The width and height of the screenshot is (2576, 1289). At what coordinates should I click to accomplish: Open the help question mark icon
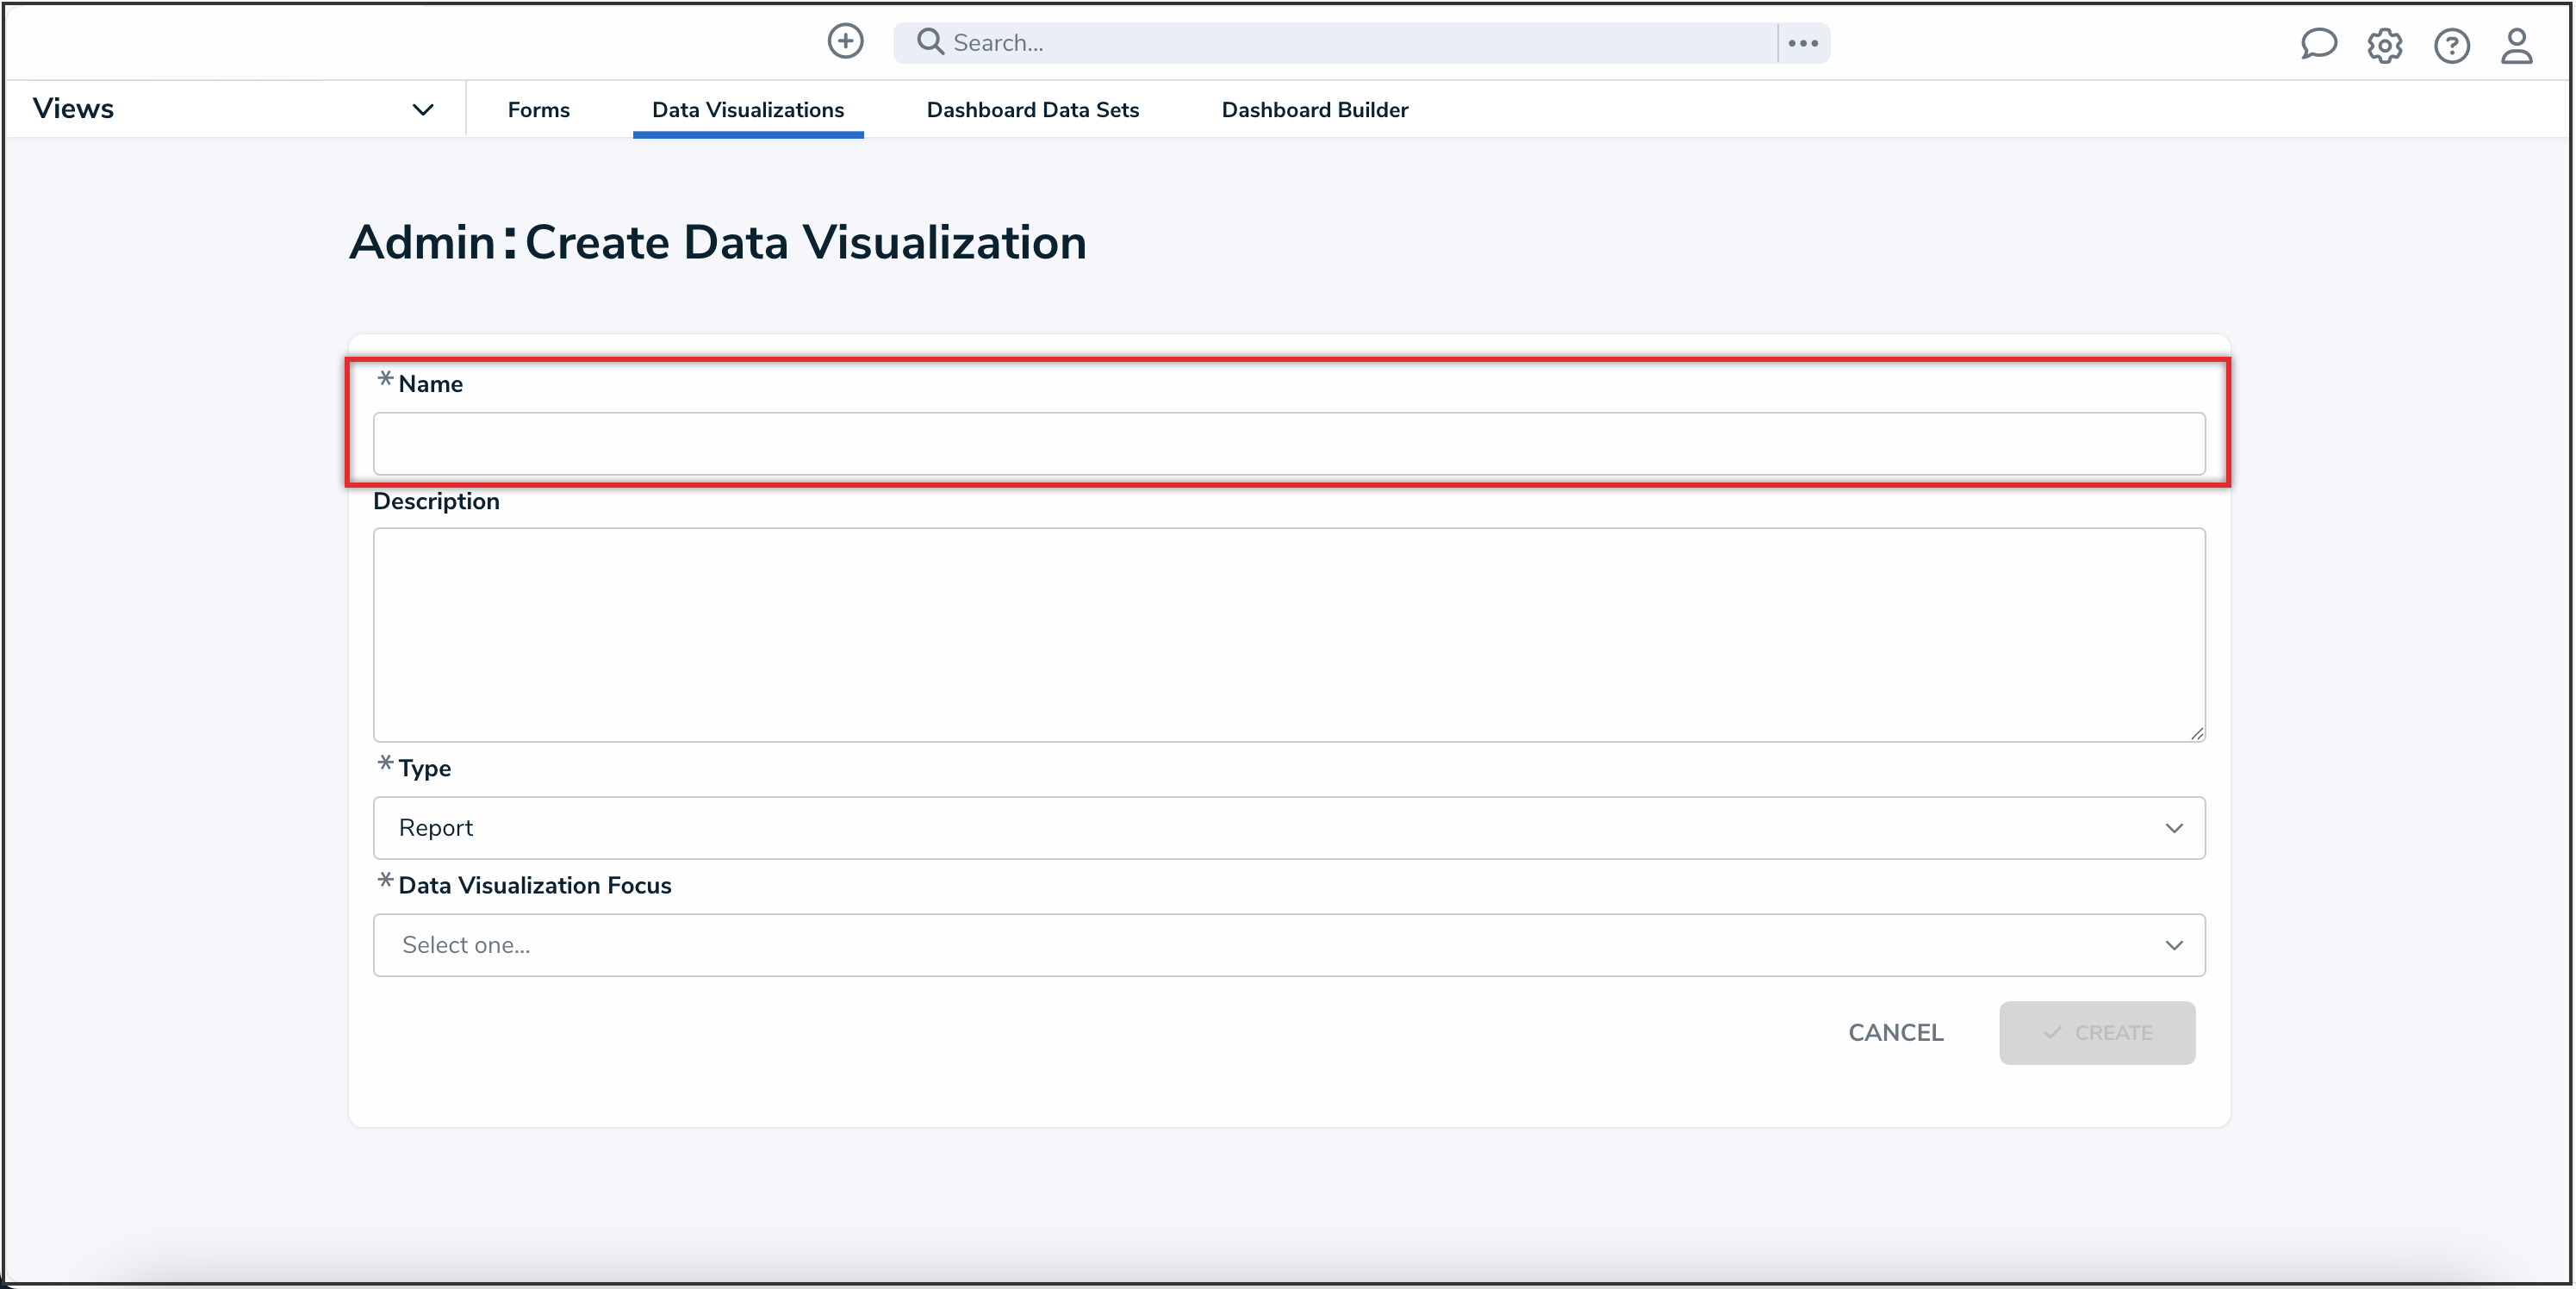[2451, 45]
